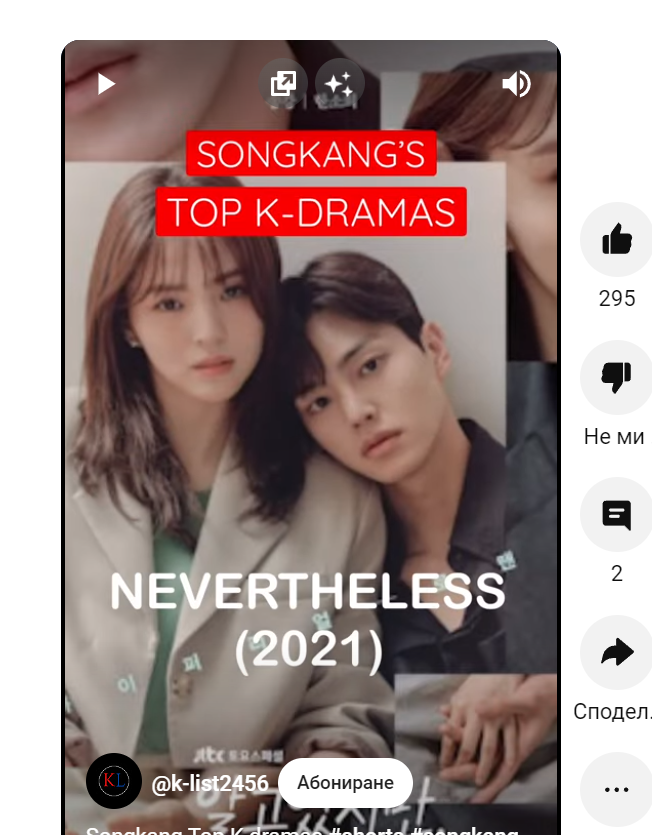This screenshot has height=835, width=652.
Task: Click the Не ми dislike label
Action: tap(615, 437)
